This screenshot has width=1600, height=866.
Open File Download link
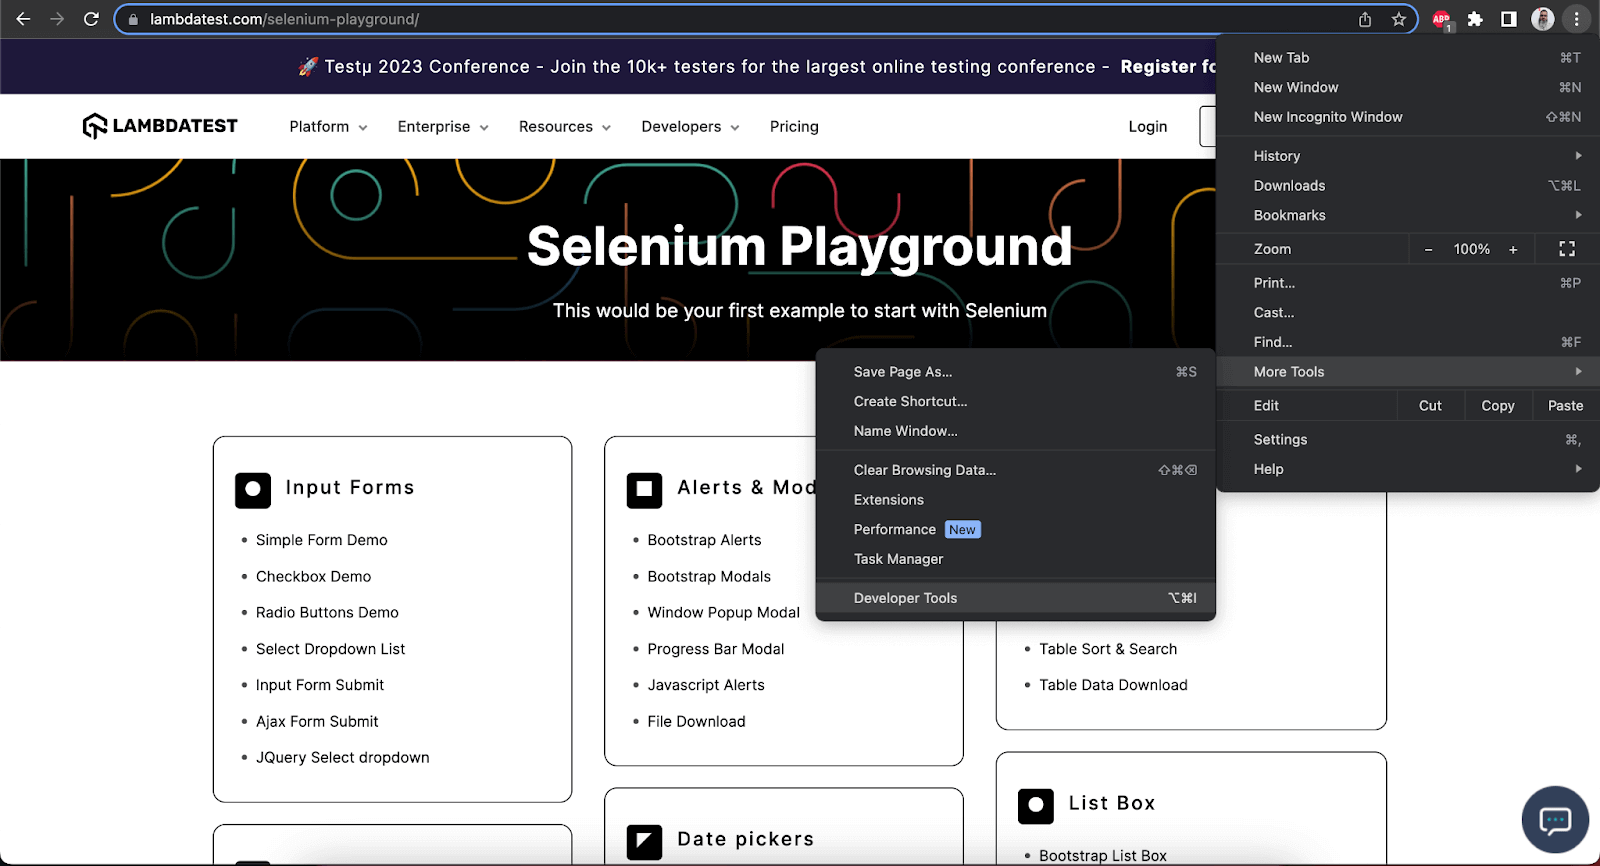pyautogui.click(x=696, y=722)
